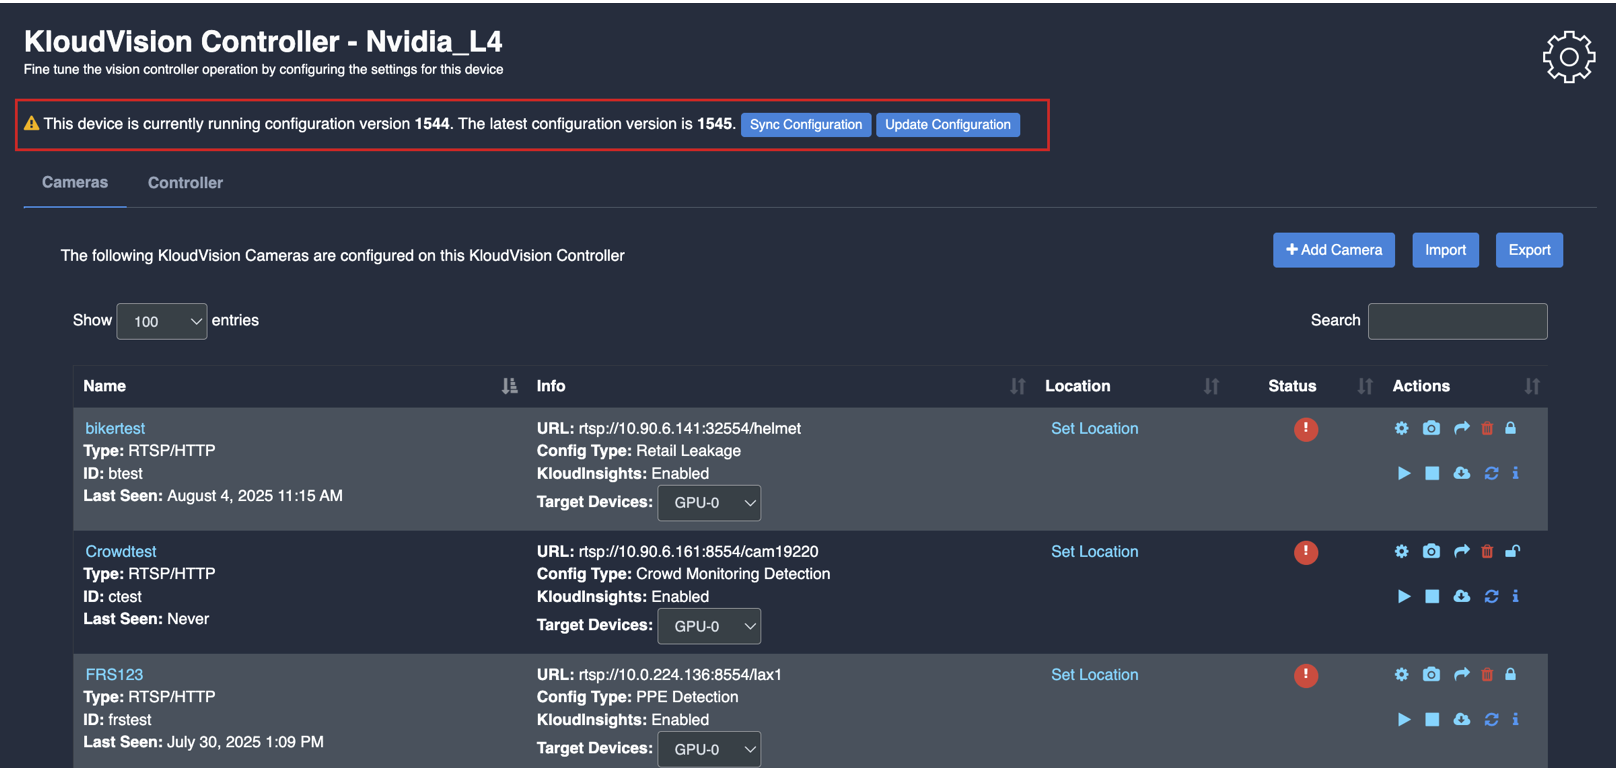The image size is (1616, 768).
Task: Open the bikertest camera link
Action: coord(115,428)
